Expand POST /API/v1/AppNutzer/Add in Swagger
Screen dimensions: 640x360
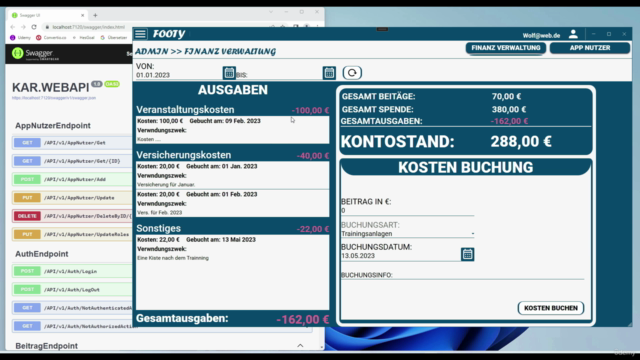click(72, 180)
